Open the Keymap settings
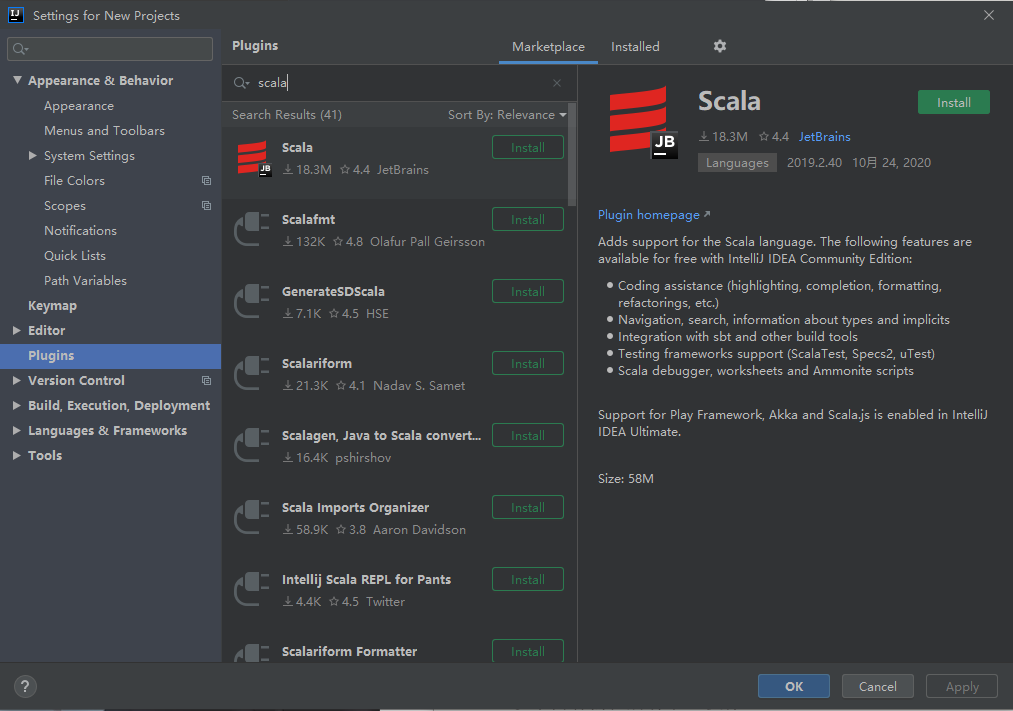 (52, 305)
